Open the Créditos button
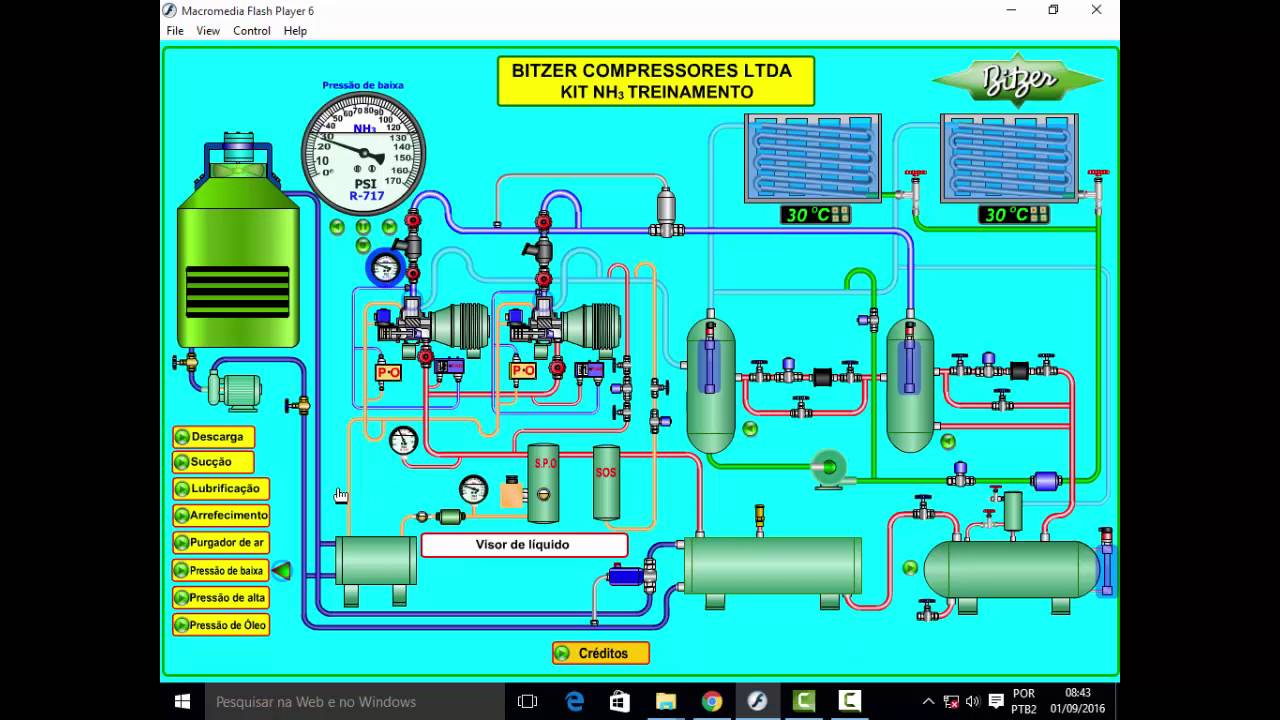 click(601, 653)
